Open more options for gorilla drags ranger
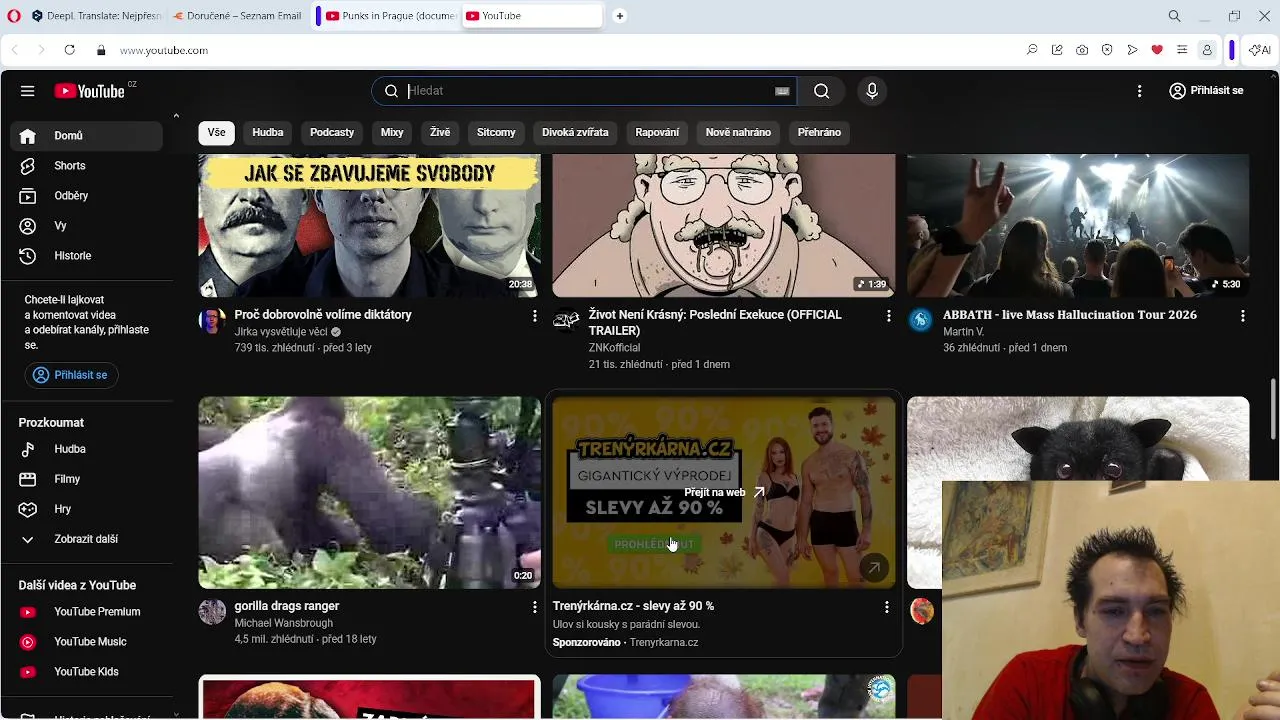1280x720 pixels. tap(534, 607)
